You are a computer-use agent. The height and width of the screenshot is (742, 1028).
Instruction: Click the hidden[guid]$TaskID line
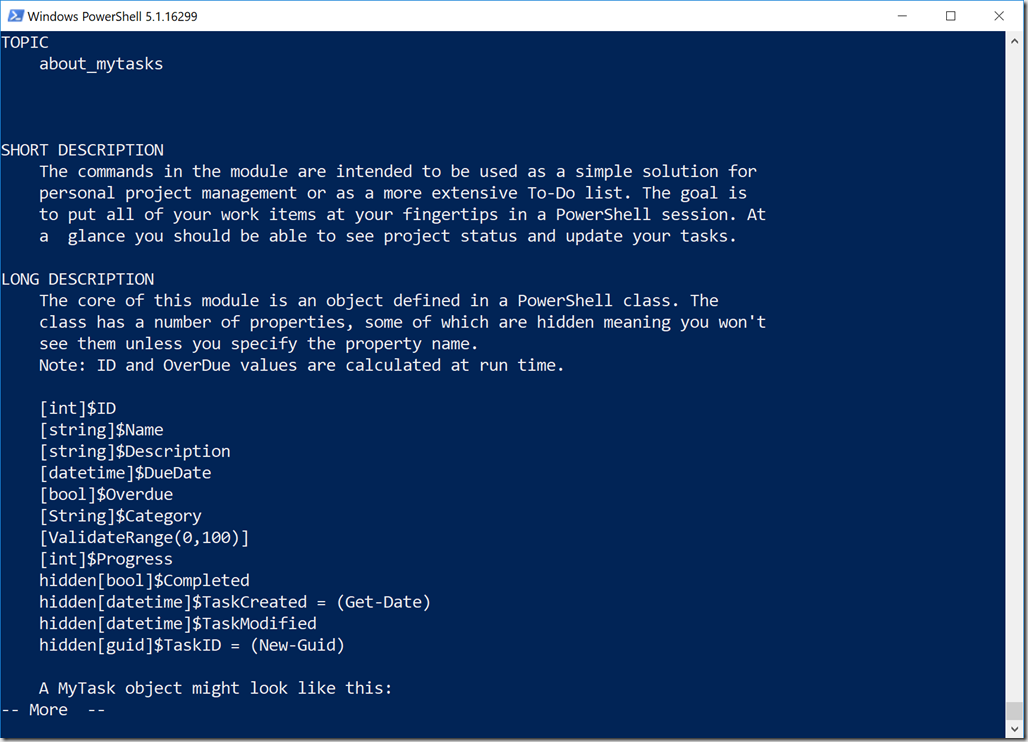191,645
